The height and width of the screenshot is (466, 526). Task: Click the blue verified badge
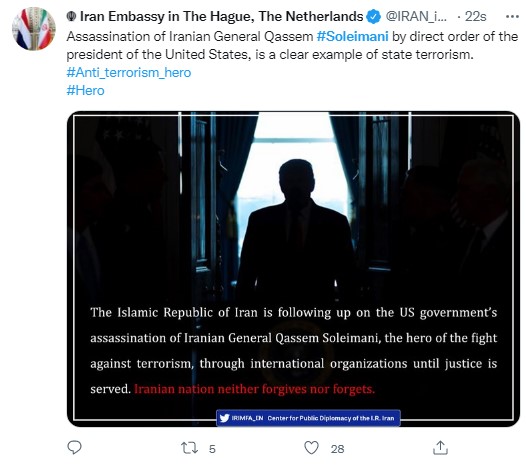click(373, 16)
